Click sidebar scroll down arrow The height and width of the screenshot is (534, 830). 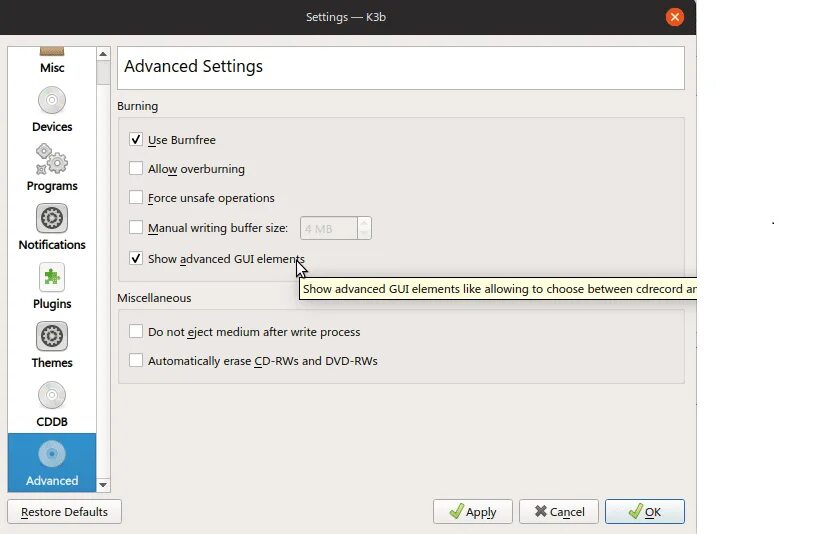[x=103, y=485]
